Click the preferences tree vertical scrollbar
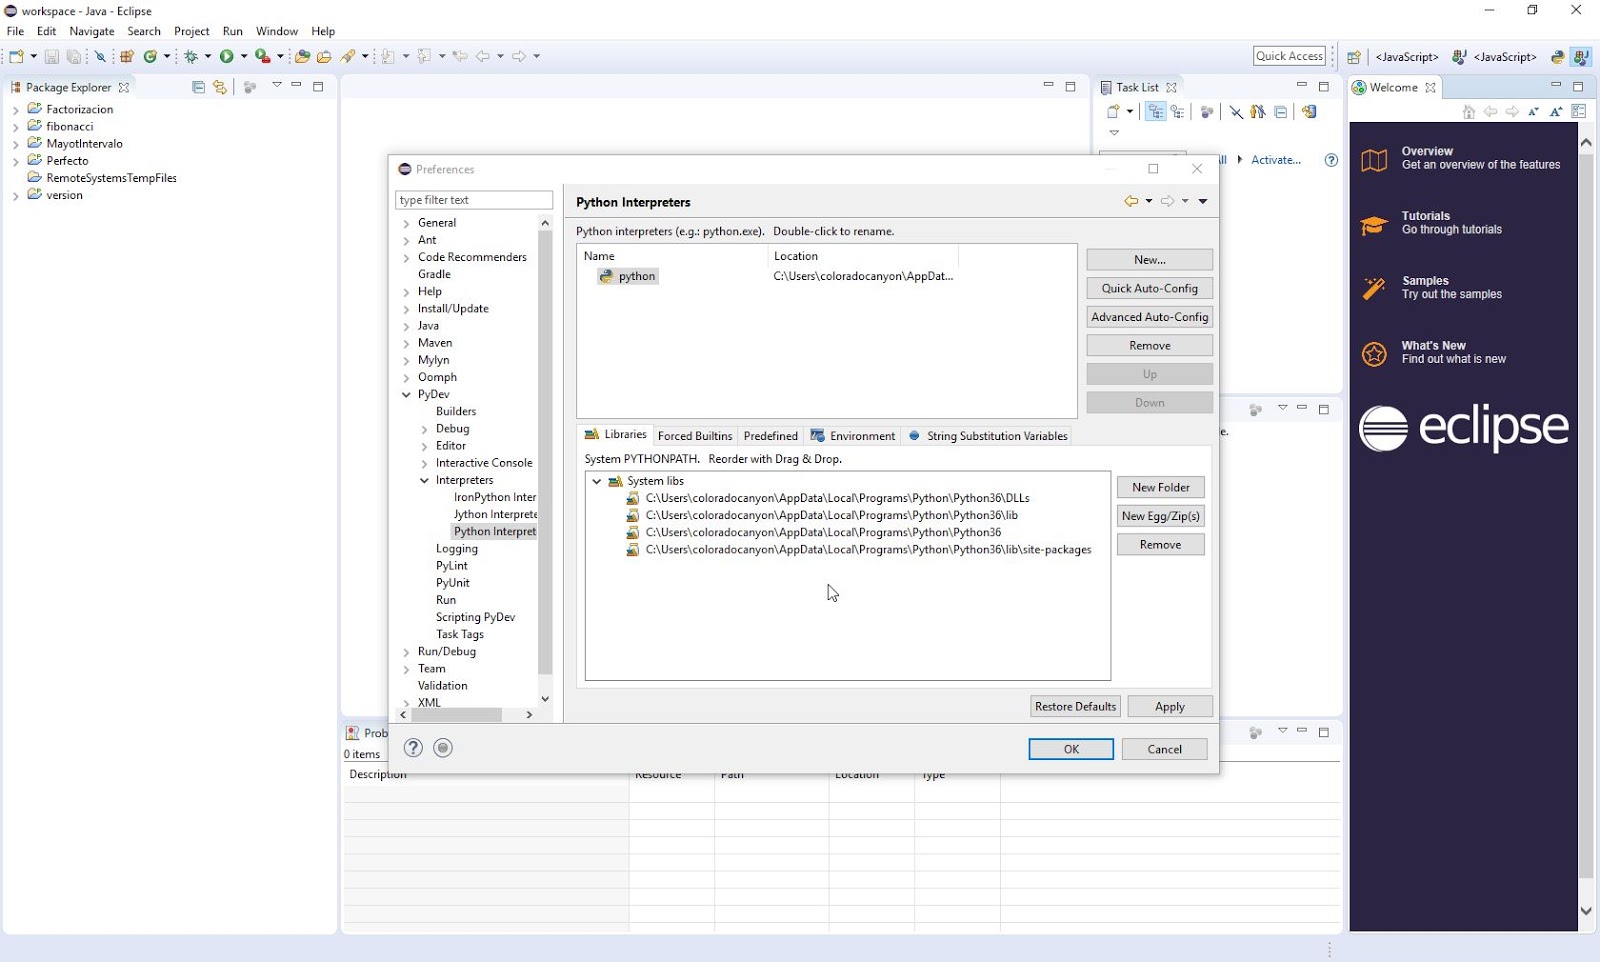Viewport: 1600px width, 962px height. (x=545, y=453)
